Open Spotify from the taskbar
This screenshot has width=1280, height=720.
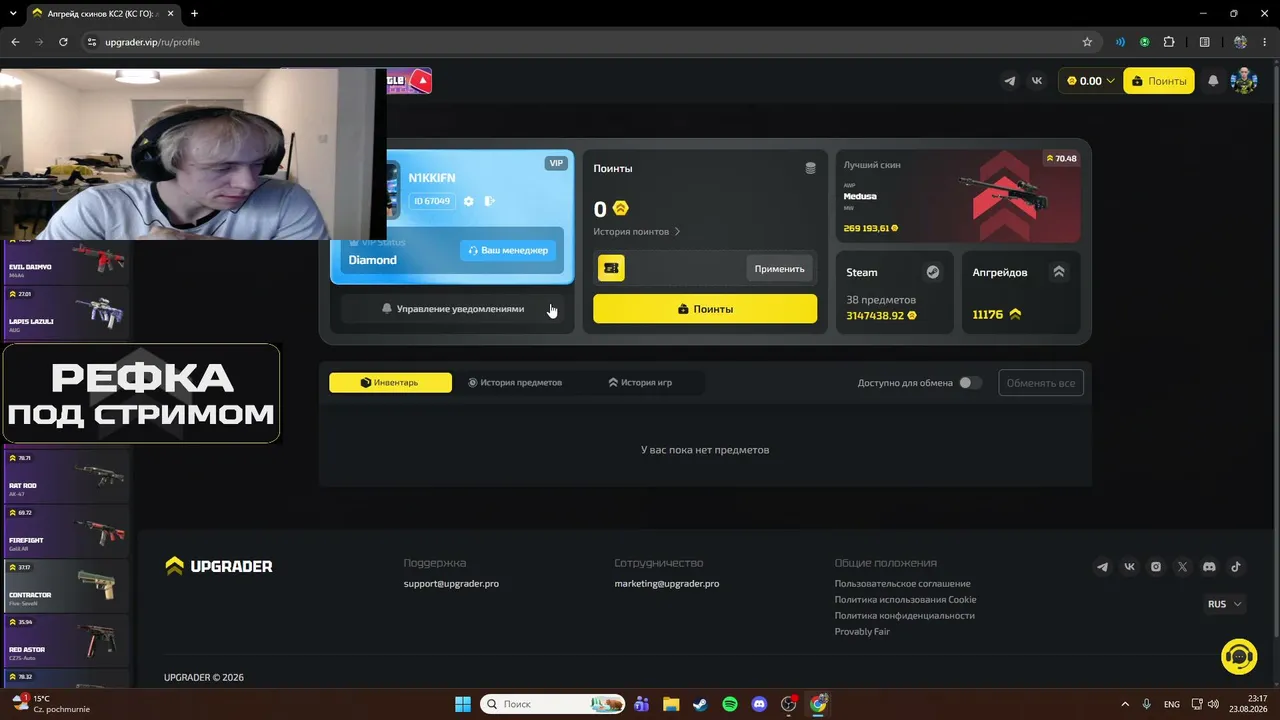(x=730, y=704)
